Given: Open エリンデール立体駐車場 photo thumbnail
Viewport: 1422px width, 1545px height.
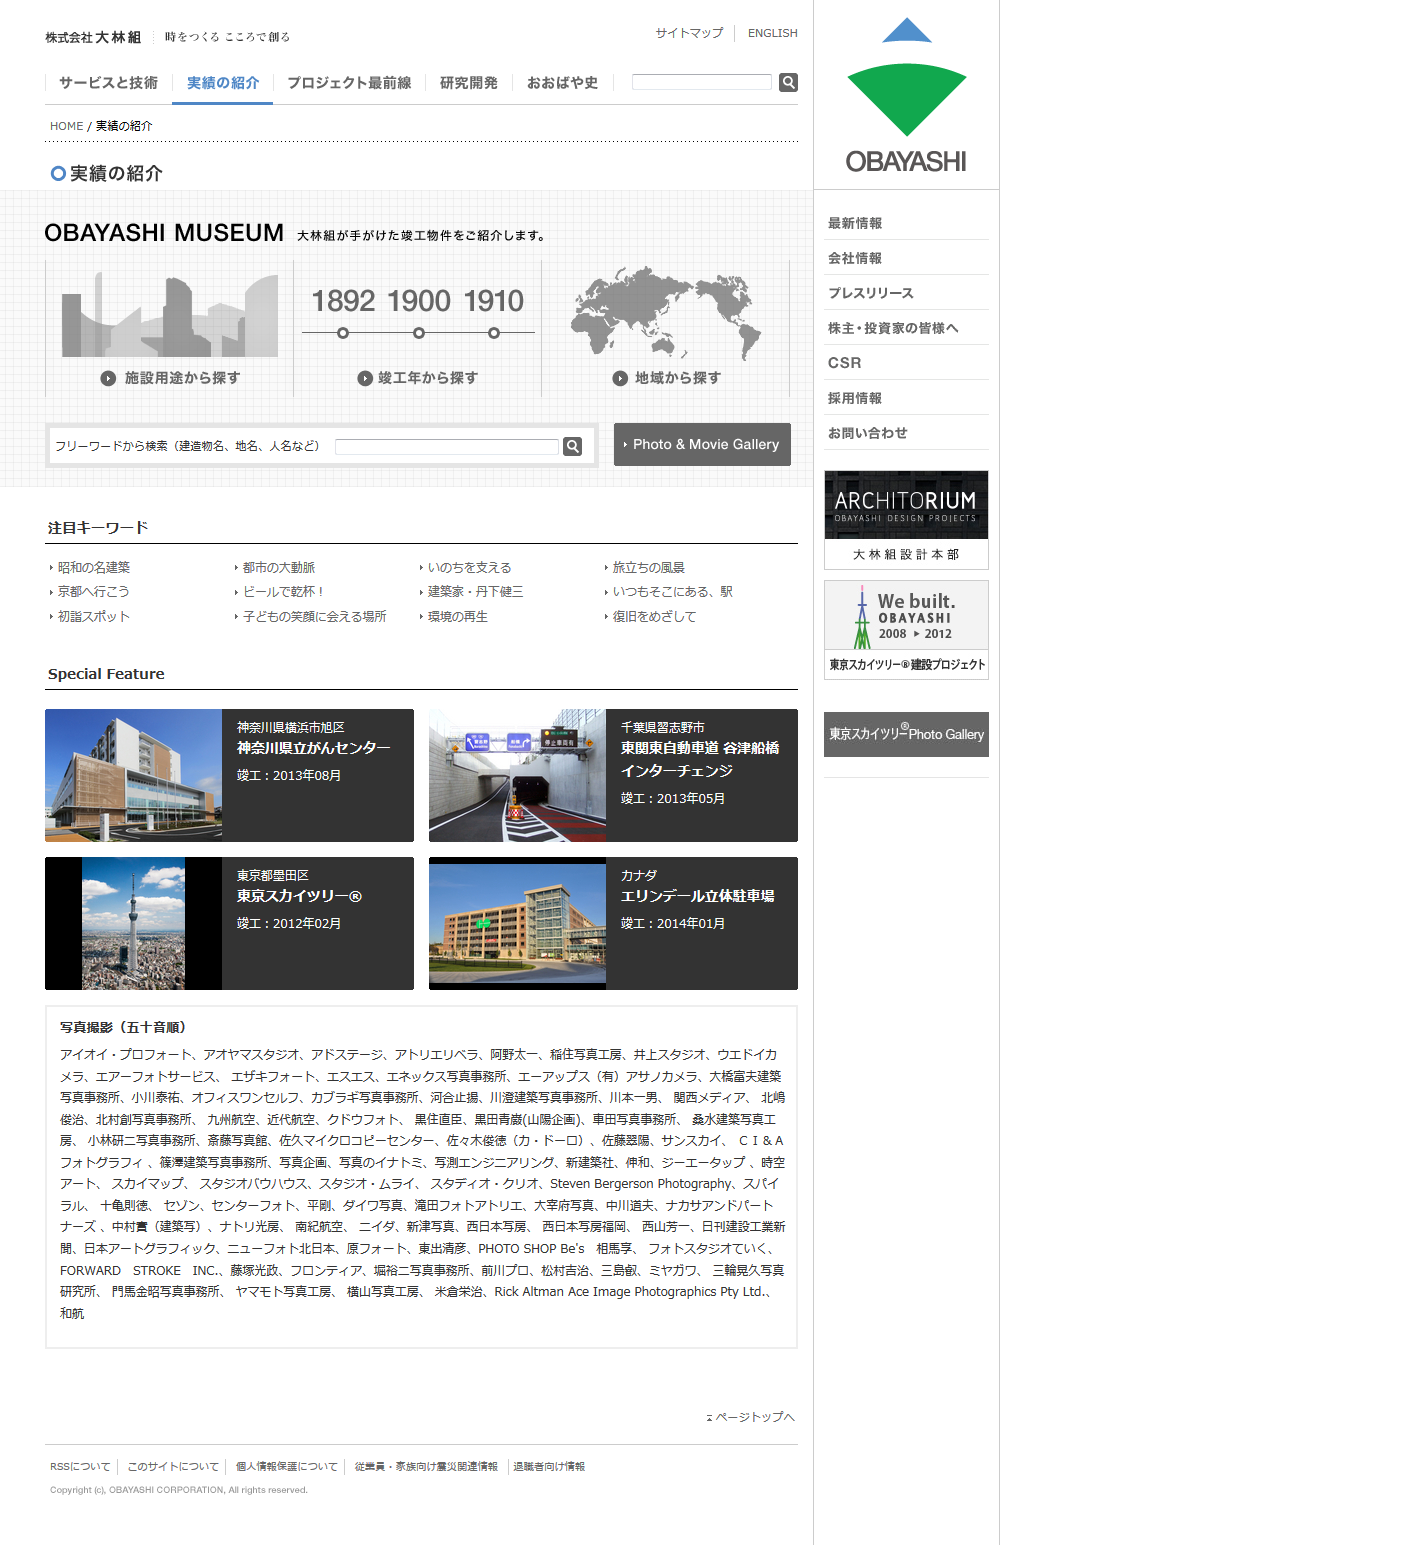Looking at the screenshot, I should coord(517,923).
